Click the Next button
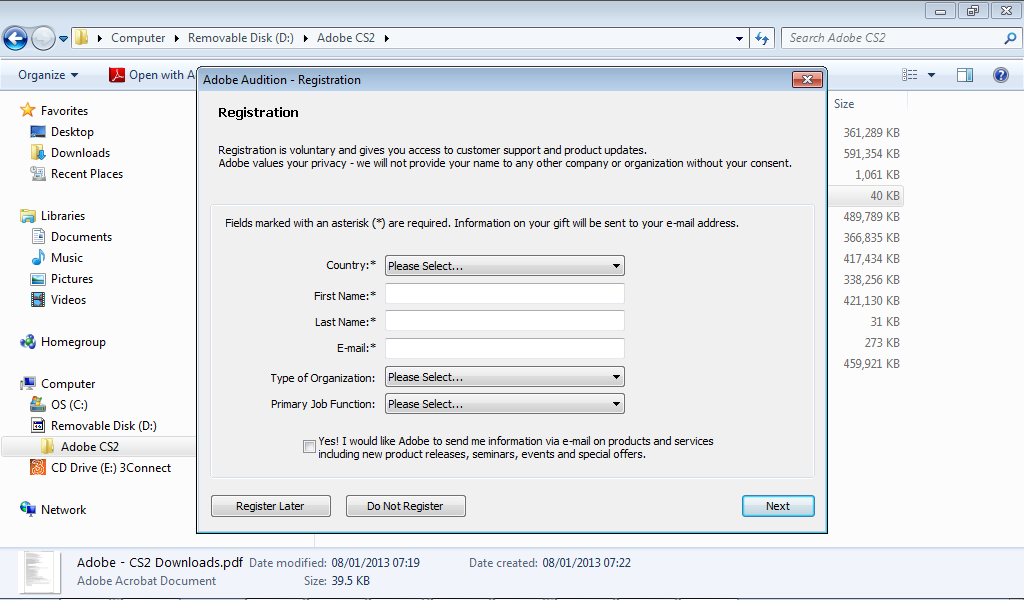This screenshot has height=600, width=1024. pyautogui.click(x=778, y=506)
